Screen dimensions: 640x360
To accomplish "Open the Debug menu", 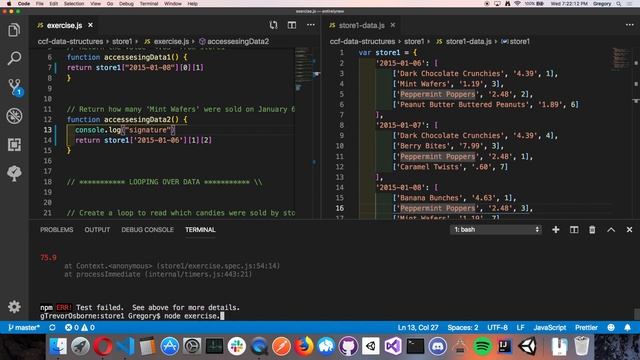I will coord(126,3).
